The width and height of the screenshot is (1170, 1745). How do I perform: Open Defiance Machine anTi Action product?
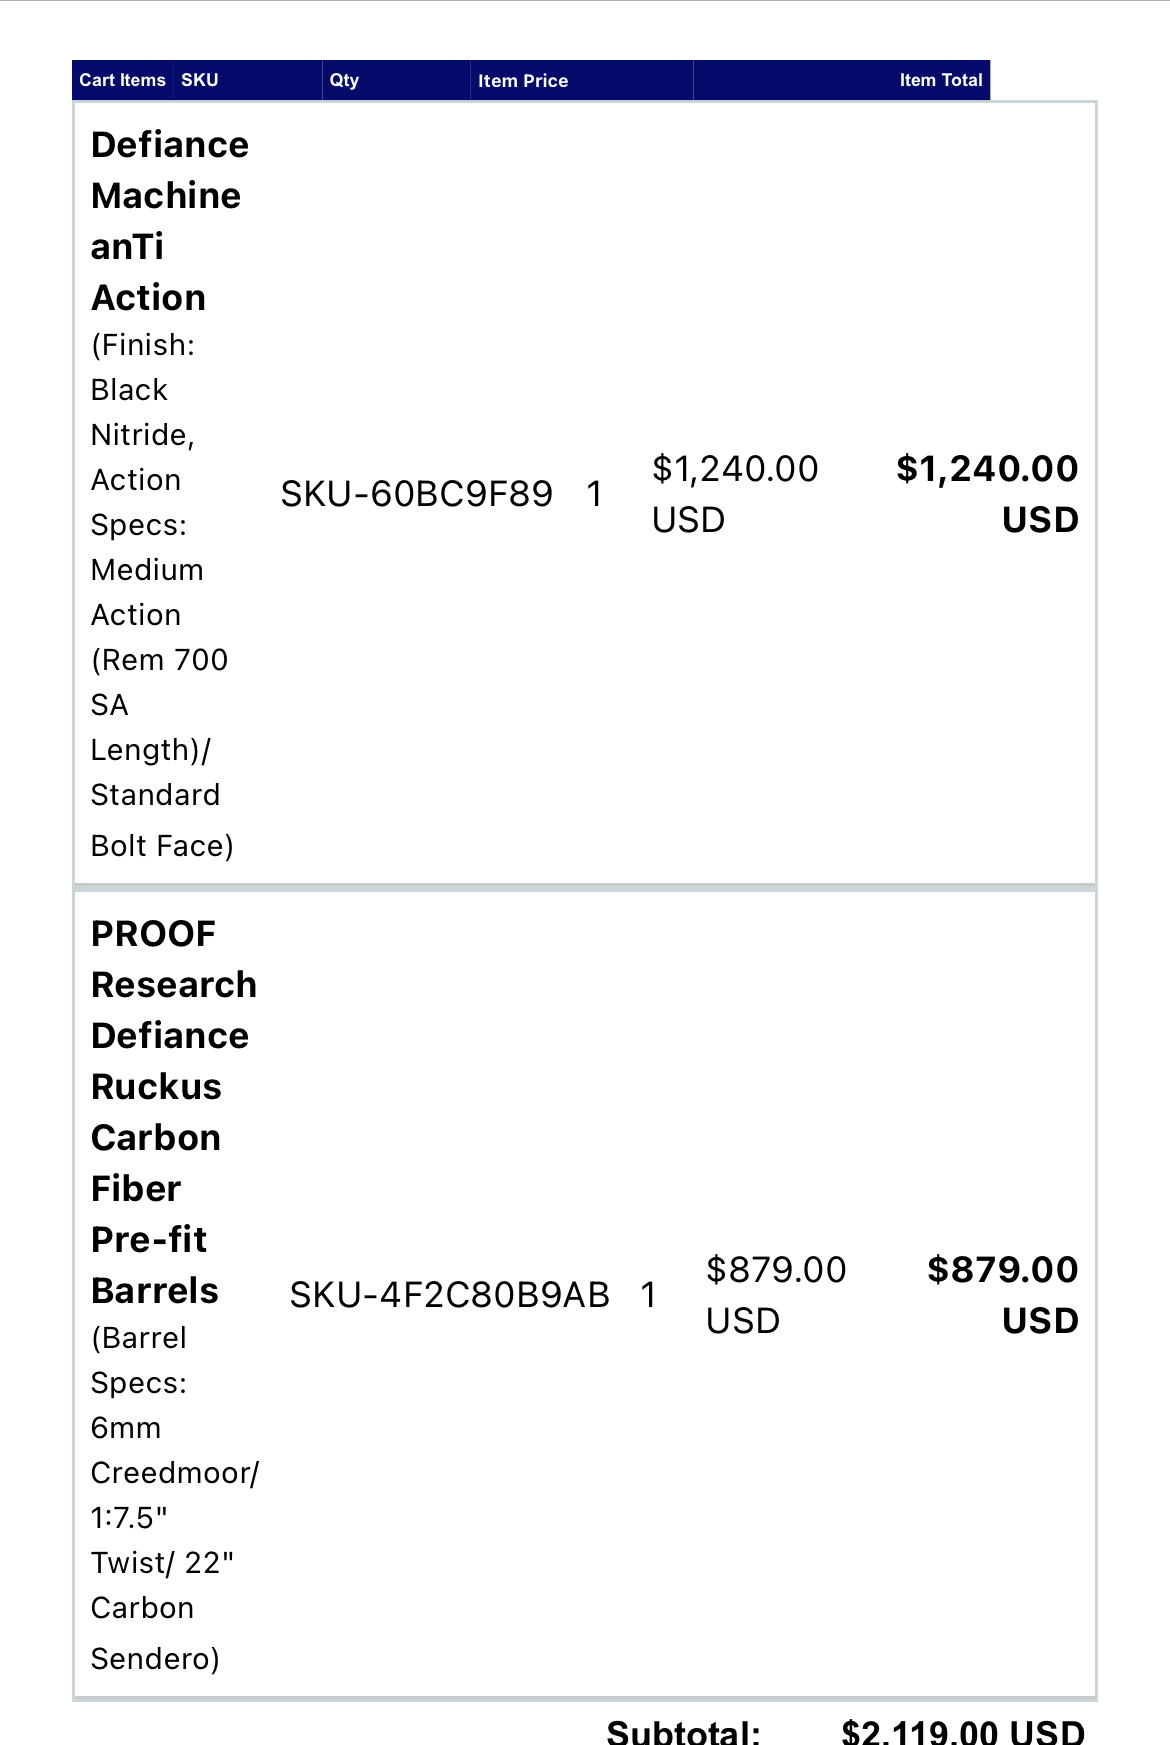coord(169,221)
